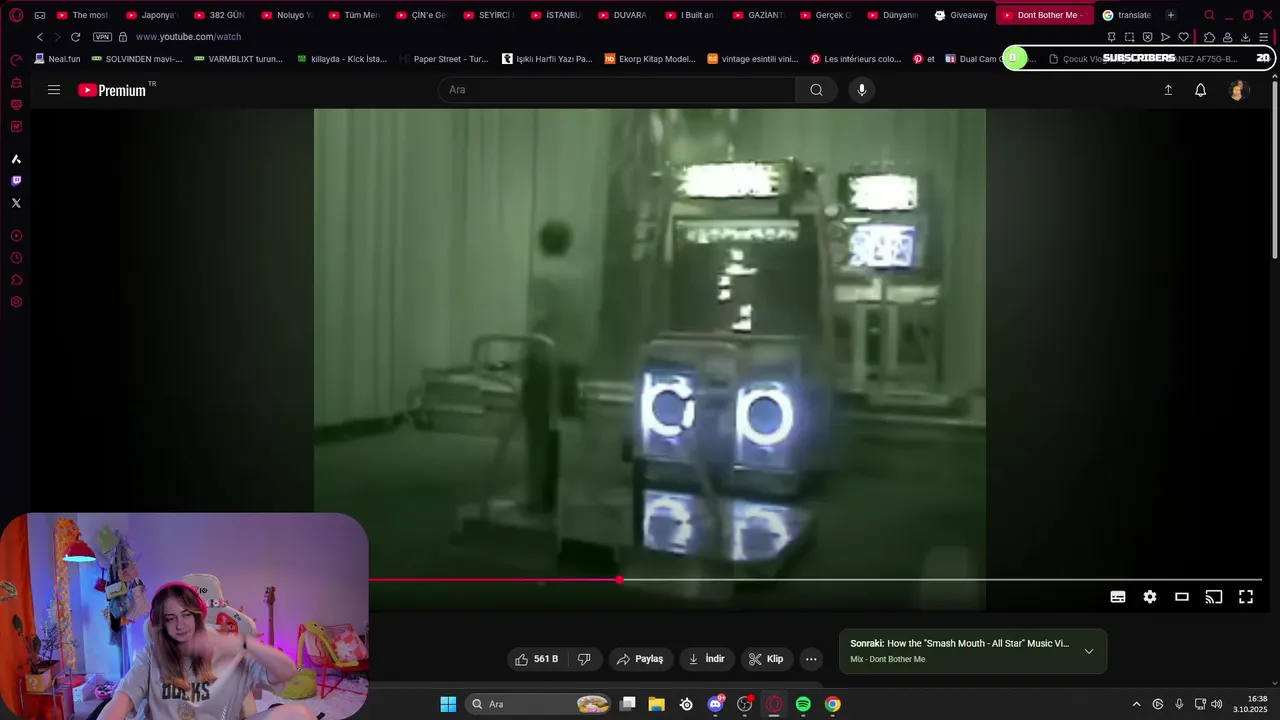1280x720 pixels.
Task: Cast video to a device
Action: coord(1213,597)
